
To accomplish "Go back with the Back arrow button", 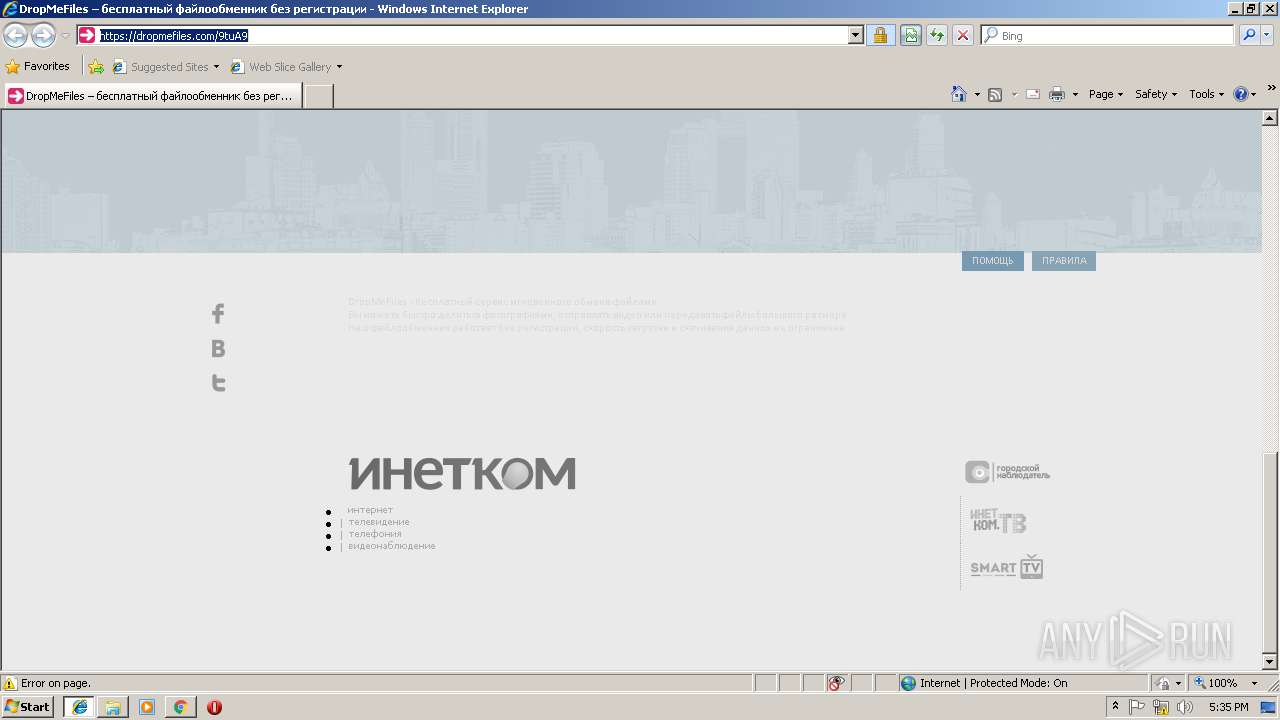I will (15, 36).
